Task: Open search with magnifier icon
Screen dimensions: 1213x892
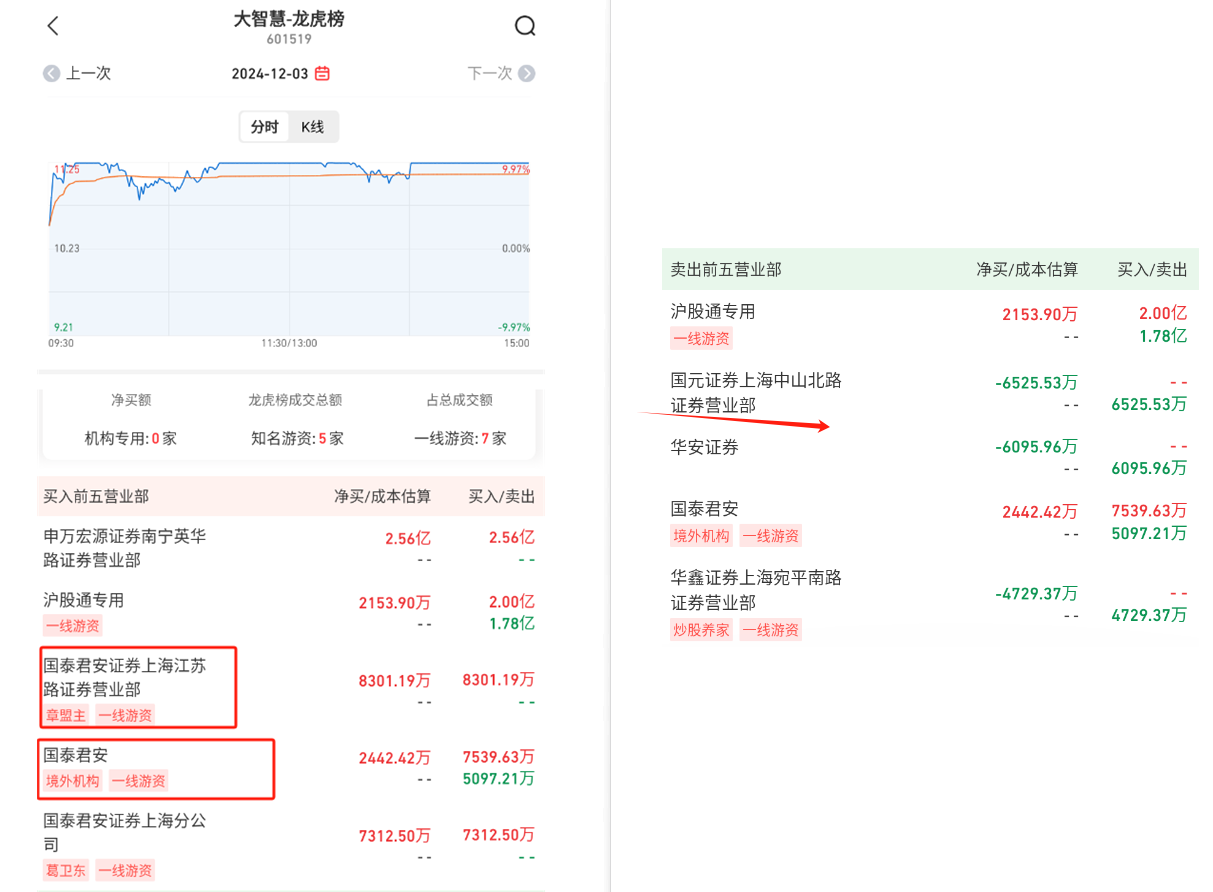Action: [x=525, y=27]
